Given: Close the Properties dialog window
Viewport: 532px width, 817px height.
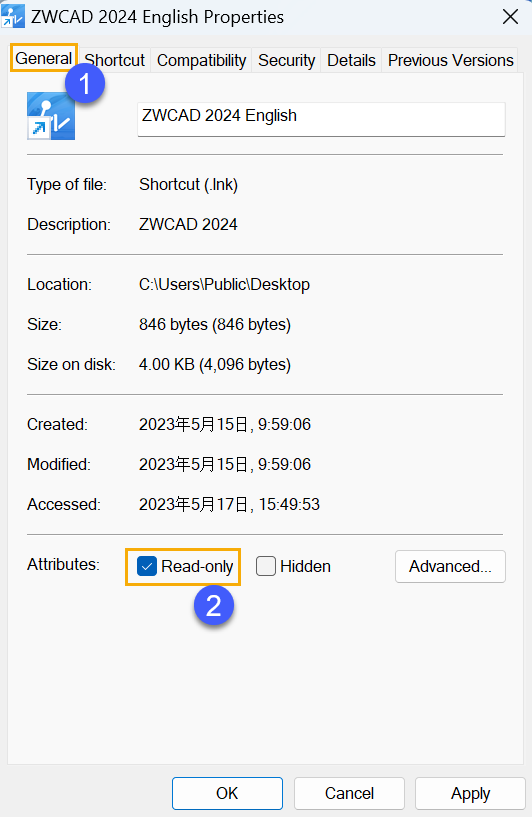Looking at the screenshot, I should pos(510,17).
